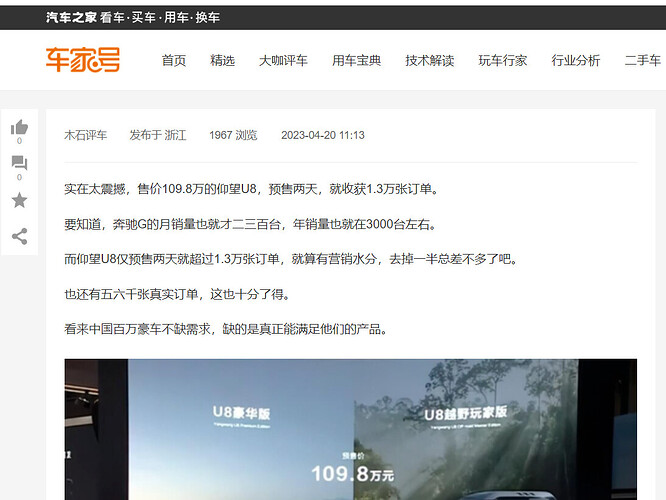Go to 大咖评车 section
Image resolution: width=666 pixels, height=500 pixels.
click(x=283, y=60)
